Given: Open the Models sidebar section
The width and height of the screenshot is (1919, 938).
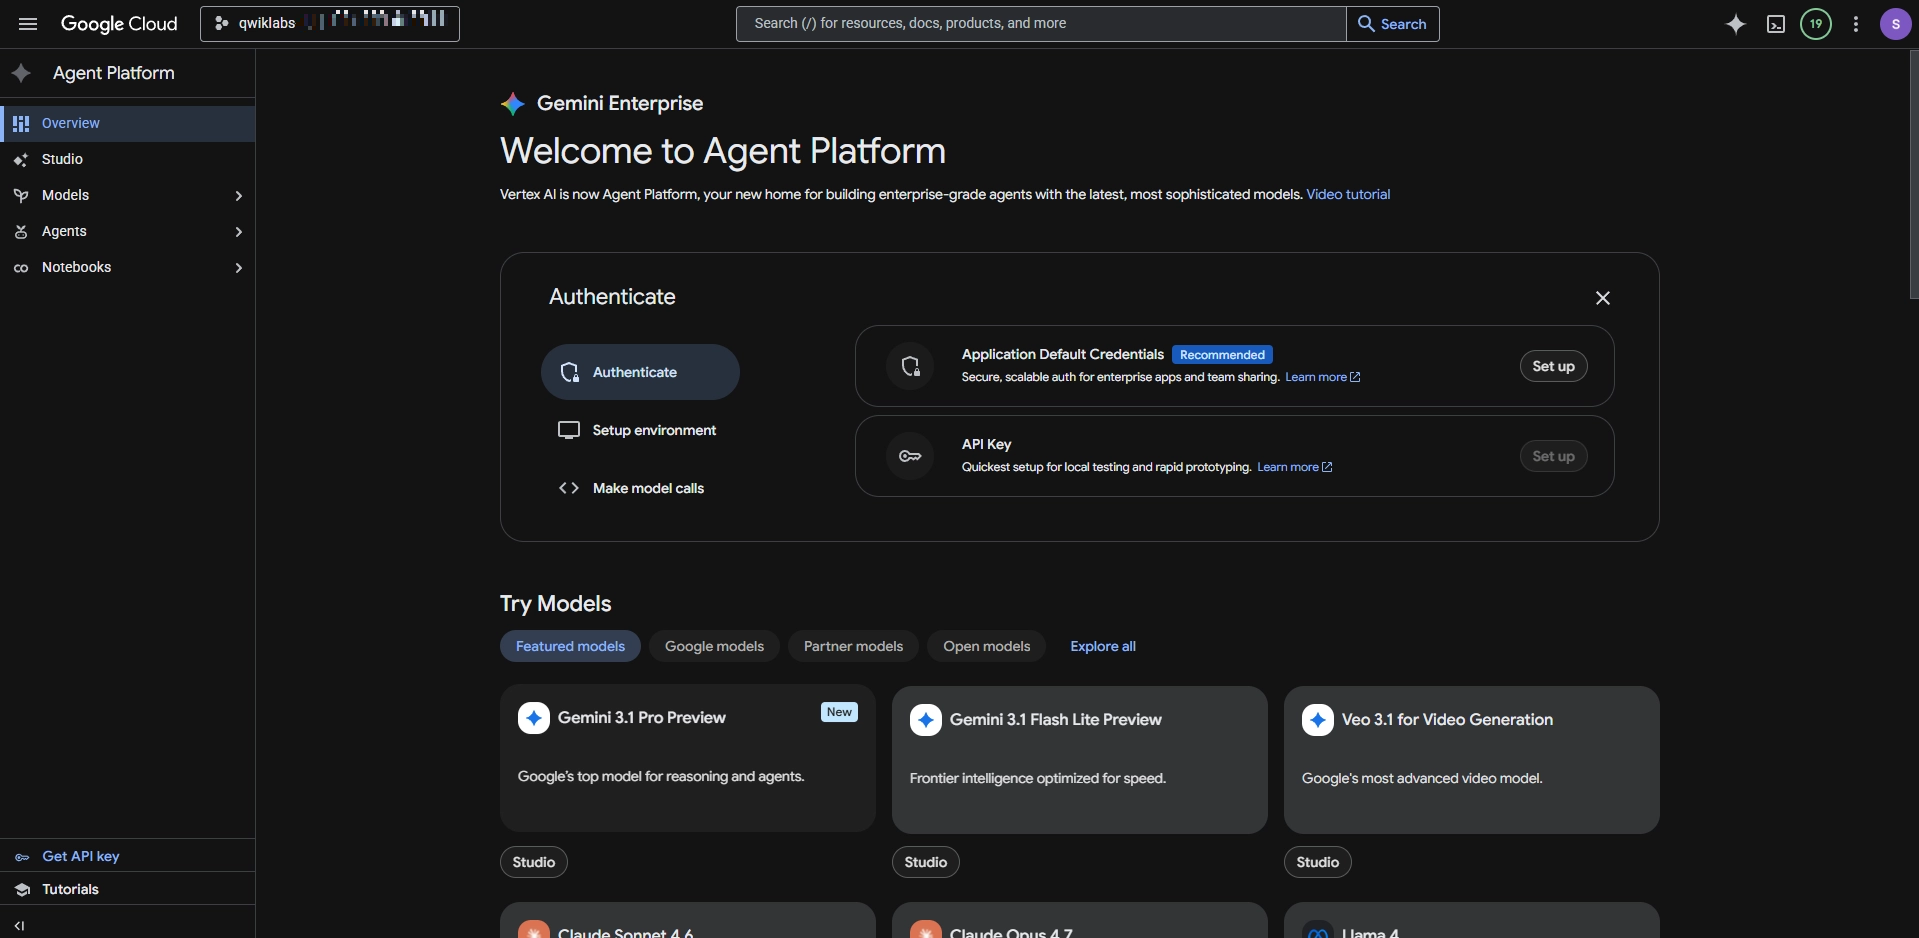Looking at the screenshot, I should coord(128,196).
